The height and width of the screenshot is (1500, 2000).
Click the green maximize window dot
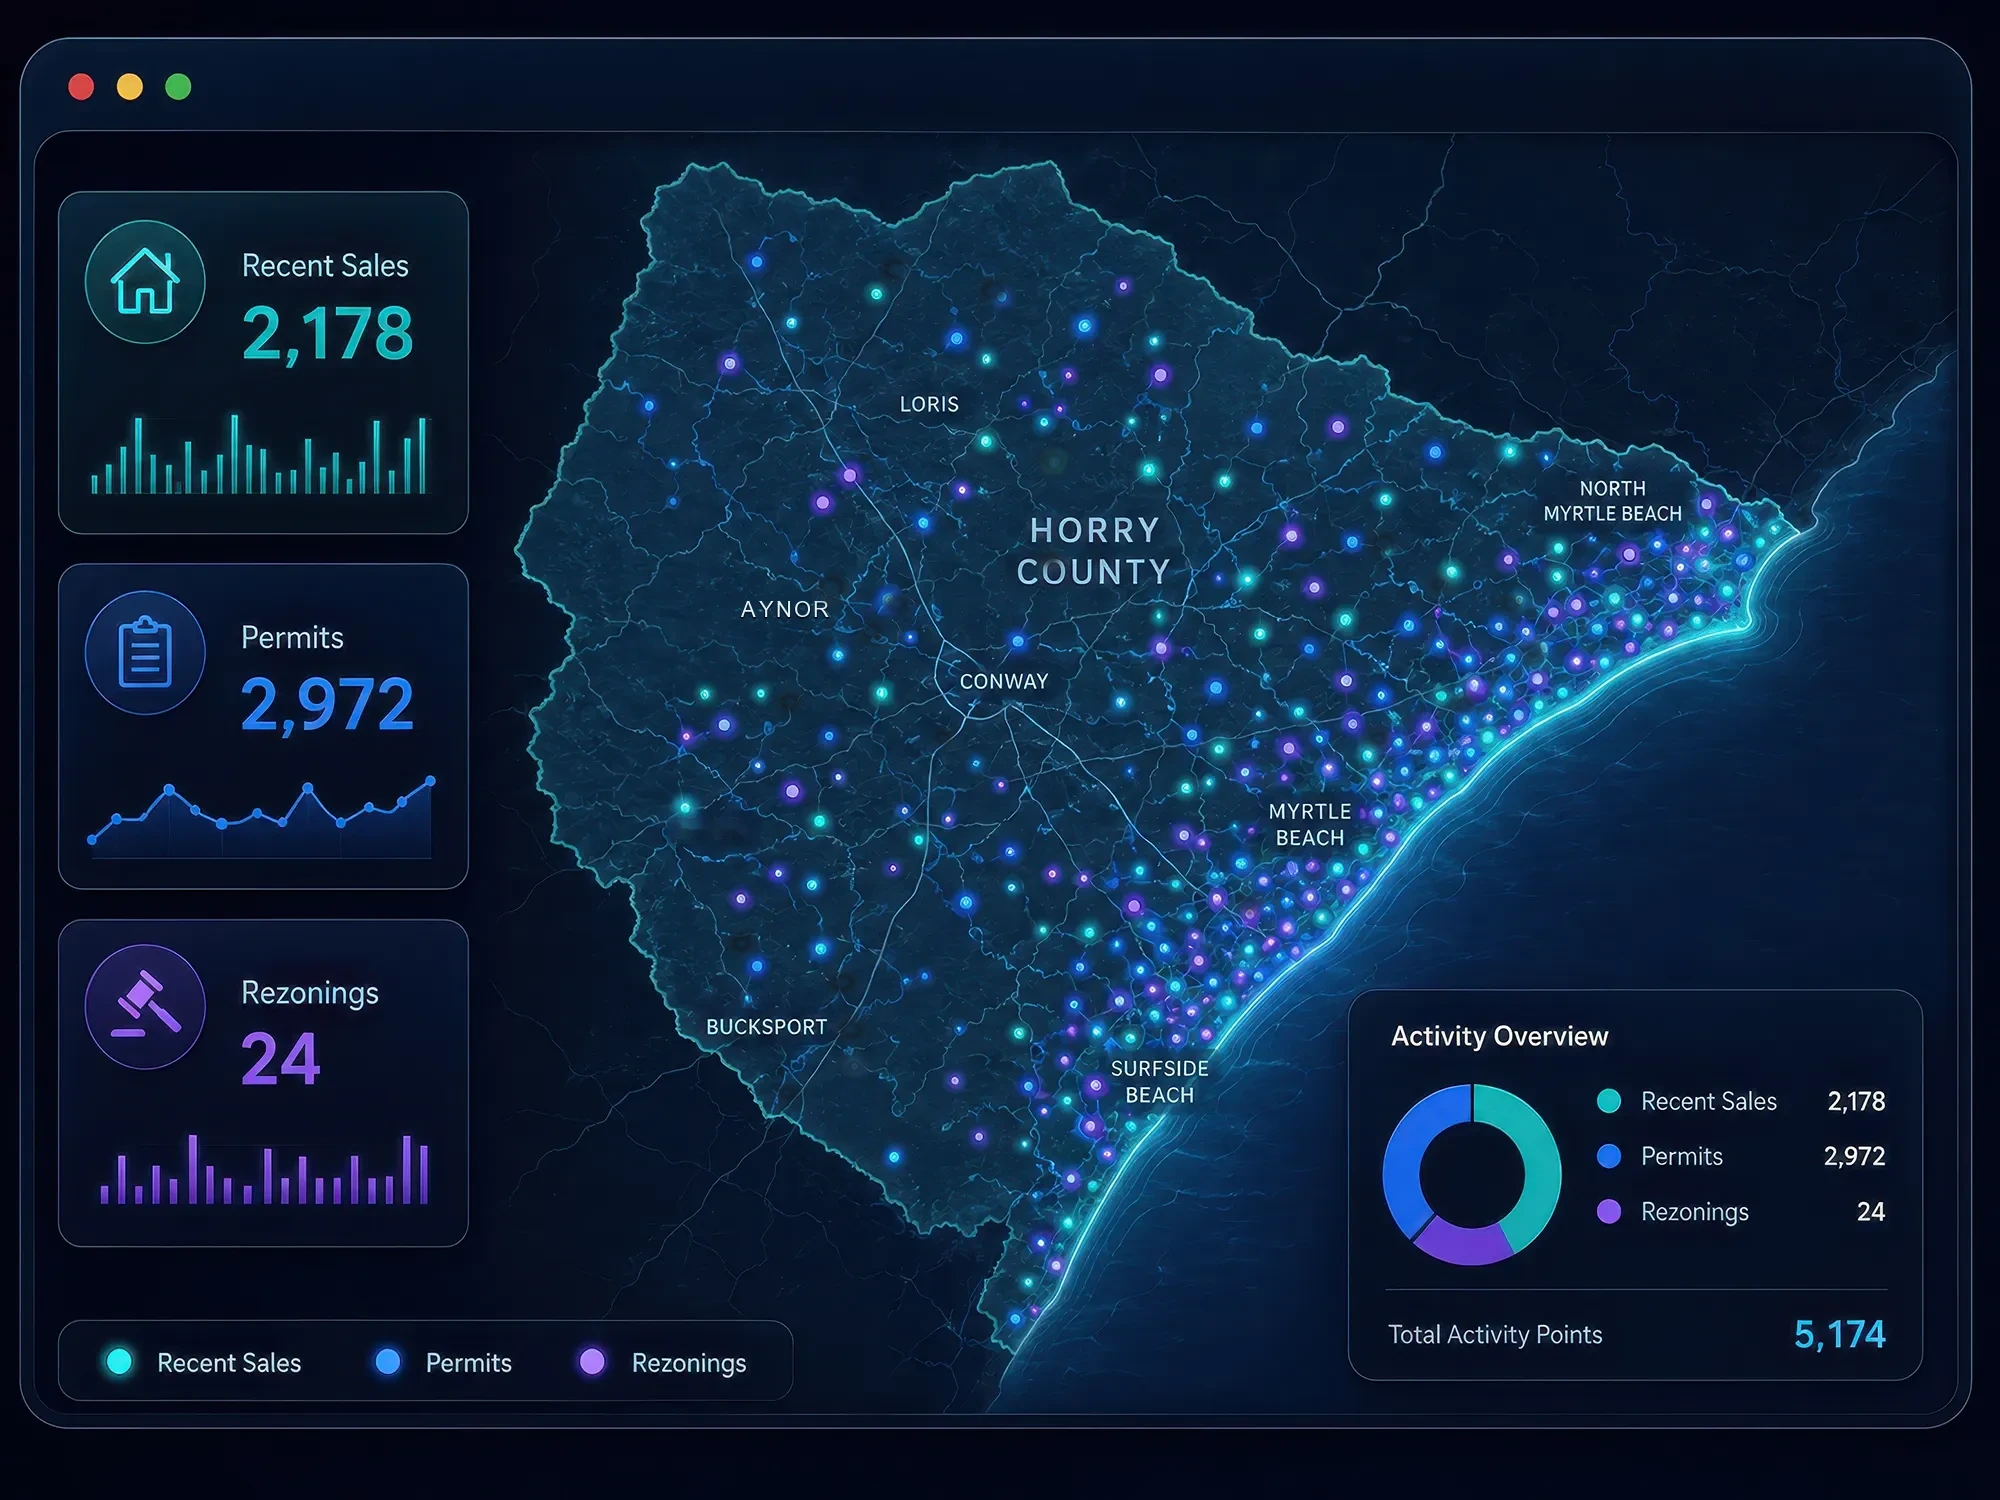point(178,87)
